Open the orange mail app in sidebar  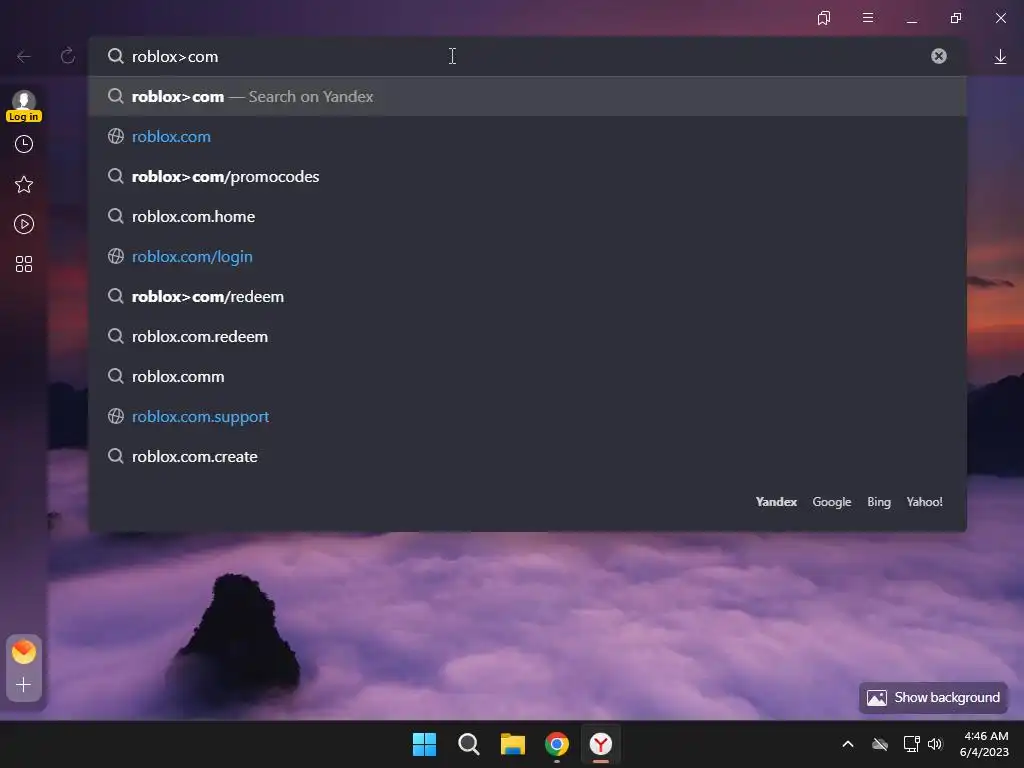[24, 651]
